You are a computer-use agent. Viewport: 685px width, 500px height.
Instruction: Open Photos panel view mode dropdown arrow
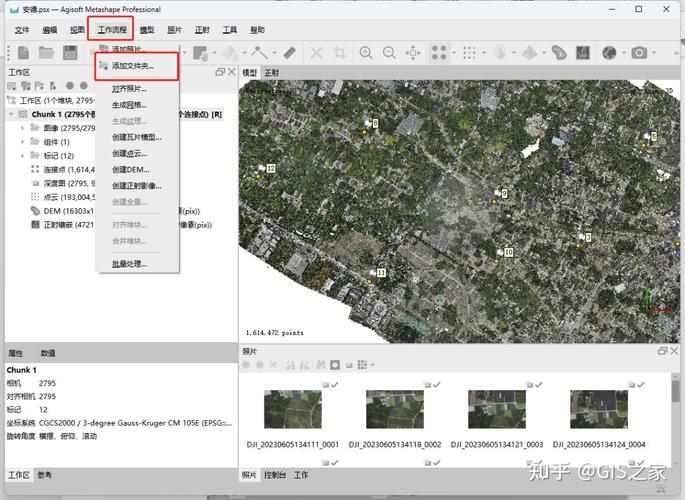coord(373,365)
